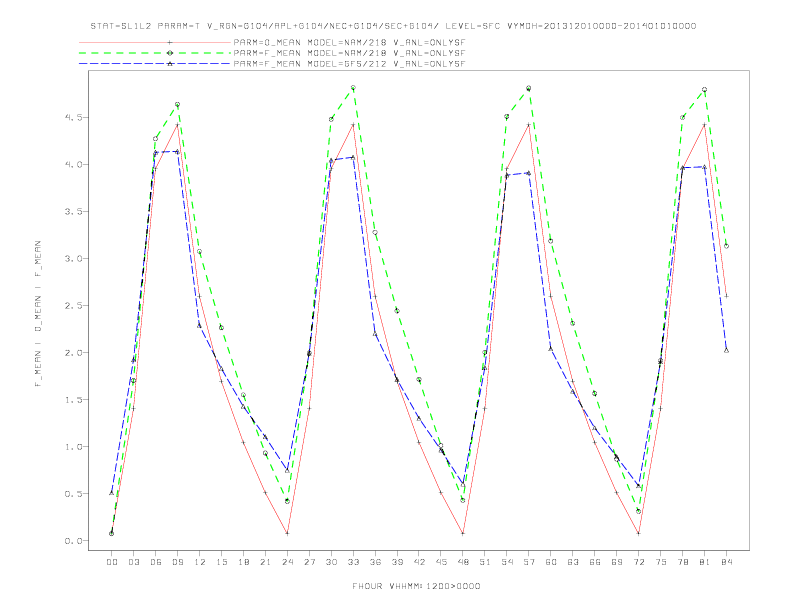Image resolution: width=792 pixels, height=612 pixels.
Task: Select legend text PARM=O_MEAN MODEL=NAM/218
Action: pyautogui.click(x=310, y=42)
